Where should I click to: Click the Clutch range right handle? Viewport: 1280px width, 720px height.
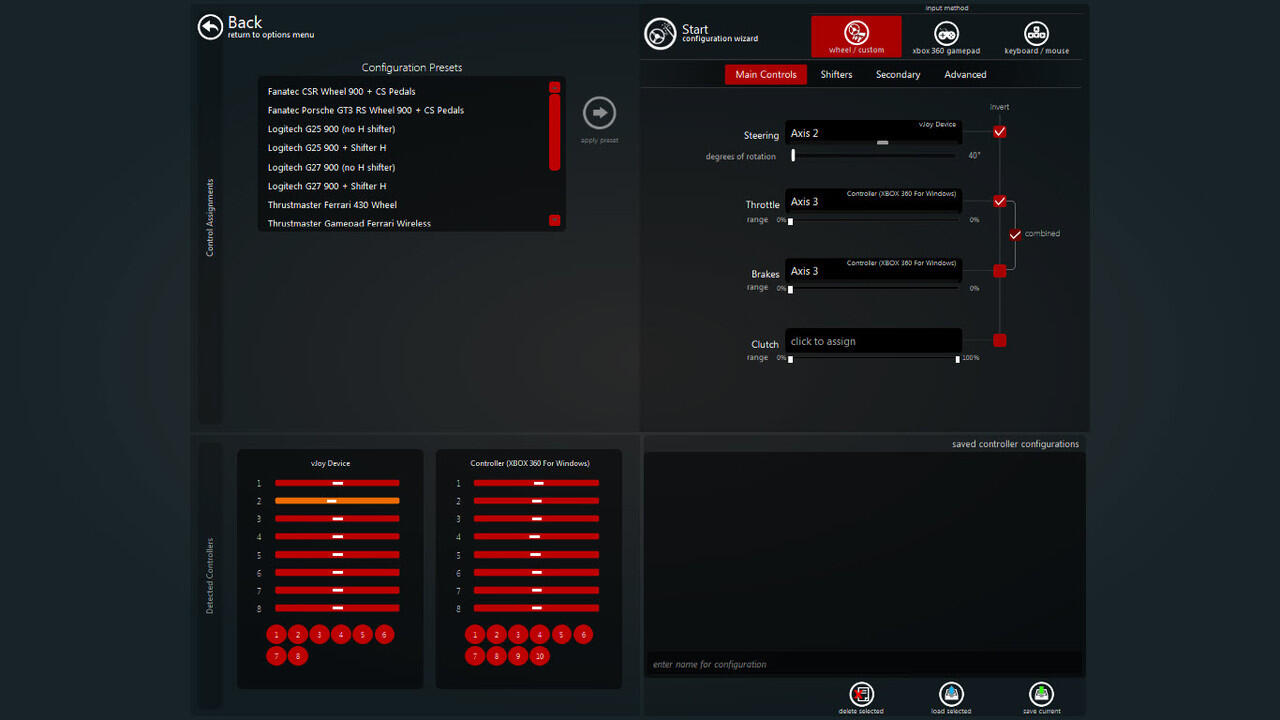coord(957,358)
